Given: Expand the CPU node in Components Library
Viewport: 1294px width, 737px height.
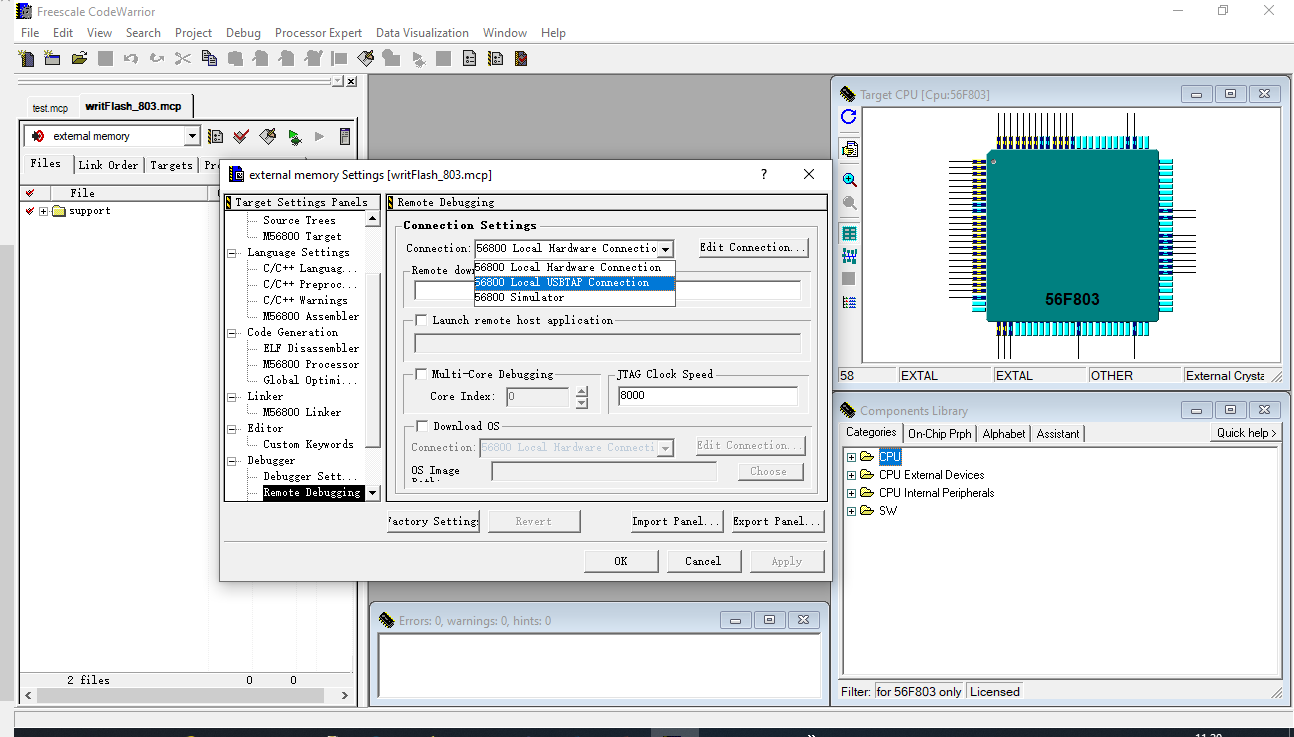Looking at the screenshot, I should click(x=852, y=457).
